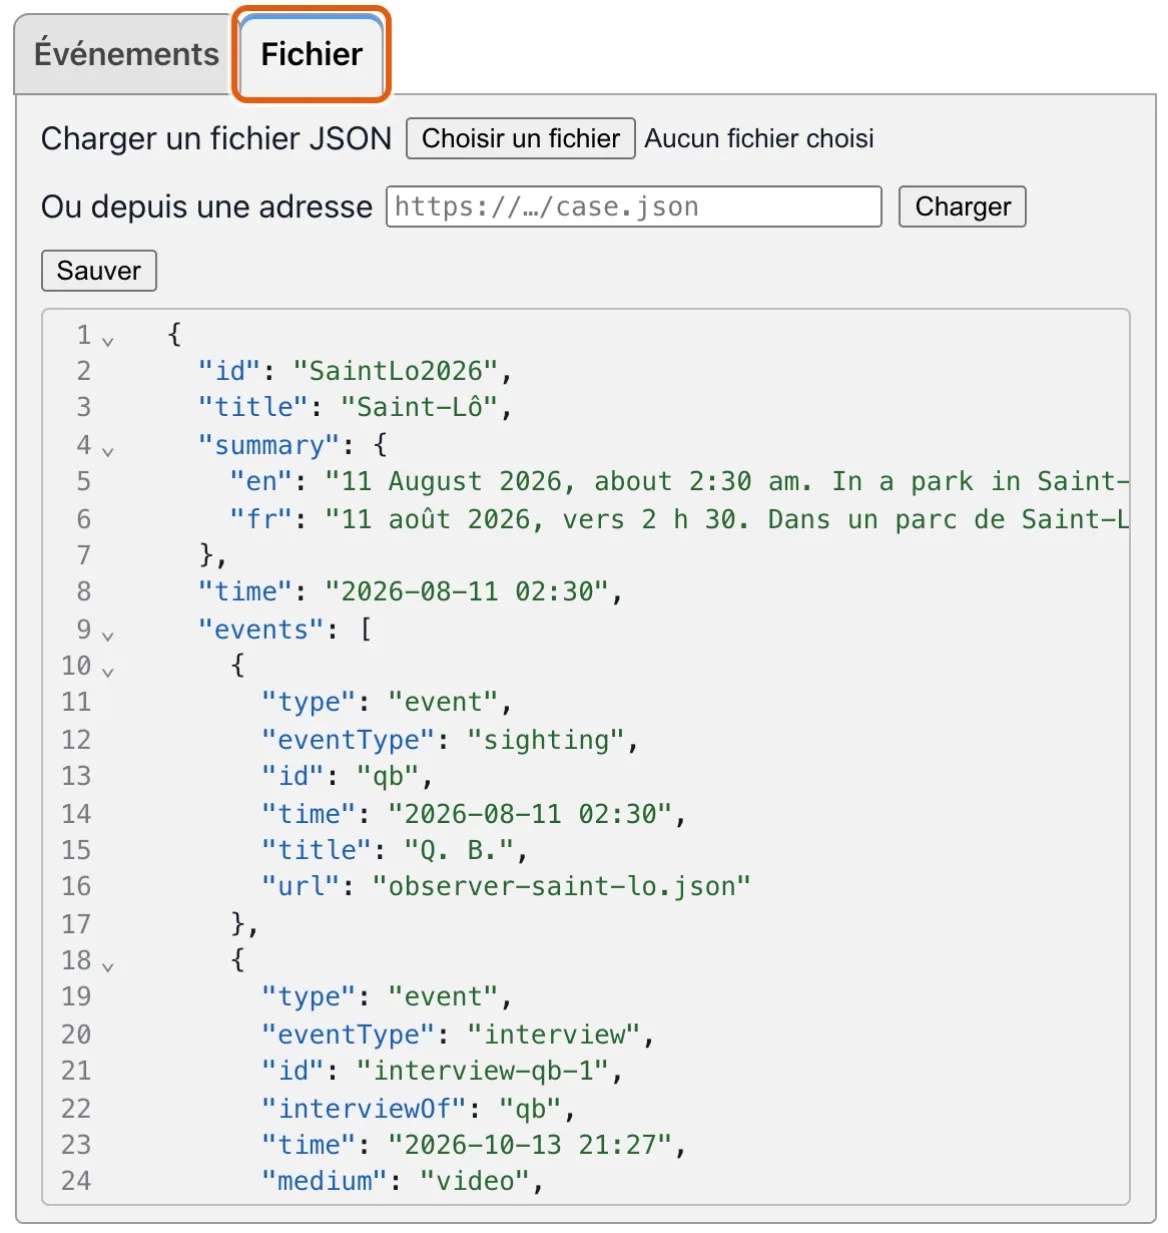Screen dimensions: 1168x1233
Task: Click the "interview-qb-1" id value
Action: click(x=483, y=1071)
